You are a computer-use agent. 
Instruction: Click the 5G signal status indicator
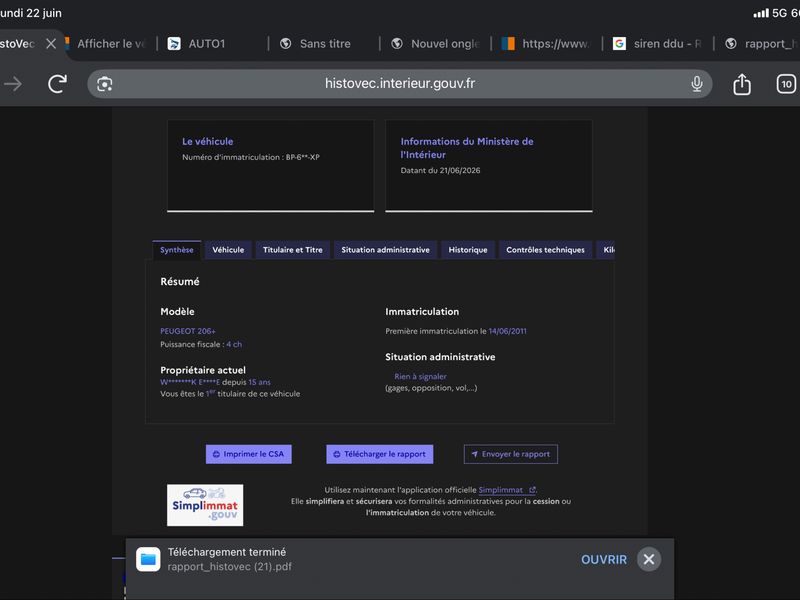coord(771,13)
